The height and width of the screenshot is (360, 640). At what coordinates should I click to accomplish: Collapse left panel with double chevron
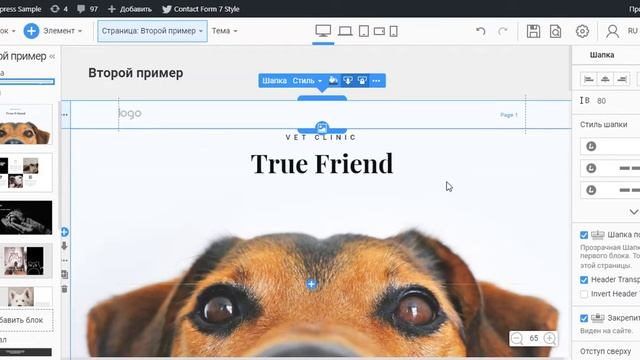tap(52, 56)
